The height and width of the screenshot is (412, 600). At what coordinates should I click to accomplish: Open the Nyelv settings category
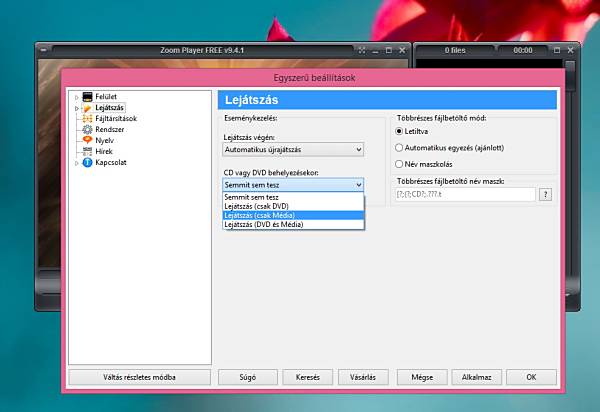point(104,140)
